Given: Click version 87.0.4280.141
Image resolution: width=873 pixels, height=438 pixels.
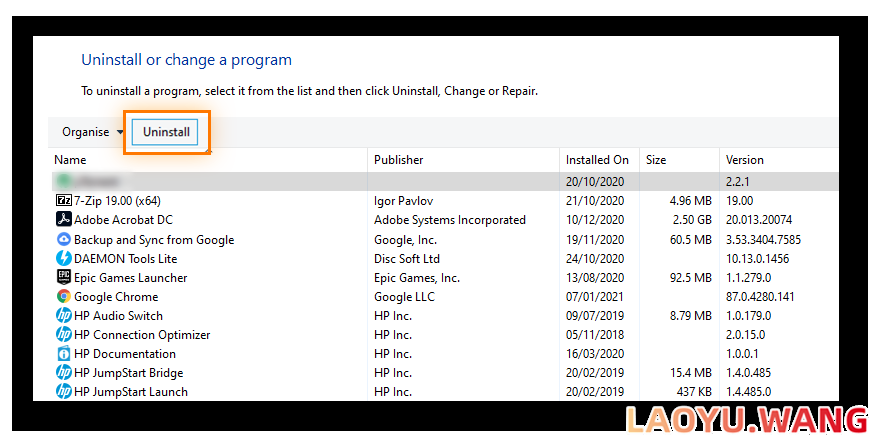Looking at the screenshot, I should pos(760,297).
